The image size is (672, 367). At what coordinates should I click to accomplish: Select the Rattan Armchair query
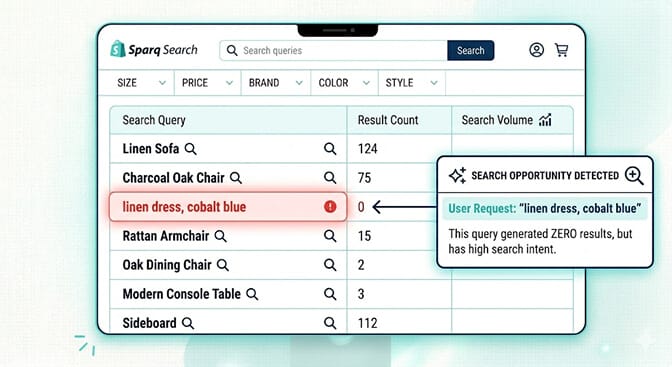(228, 236)
